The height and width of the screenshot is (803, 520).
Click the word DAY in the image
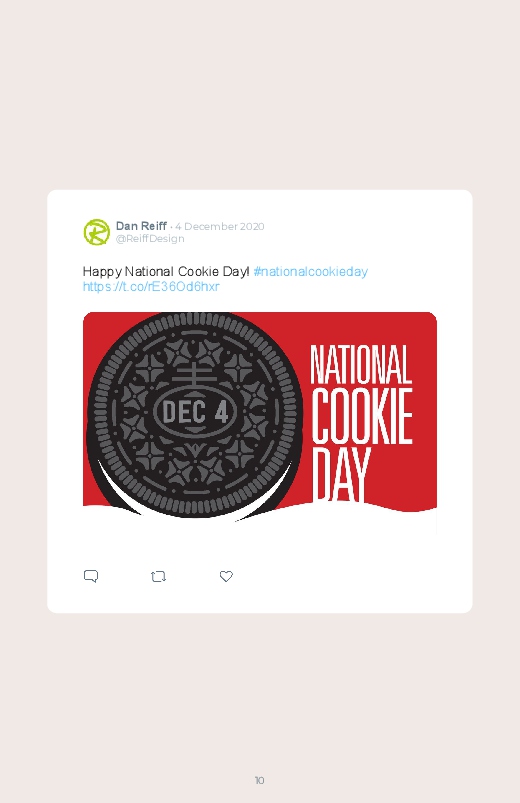[x=341, y=474]
